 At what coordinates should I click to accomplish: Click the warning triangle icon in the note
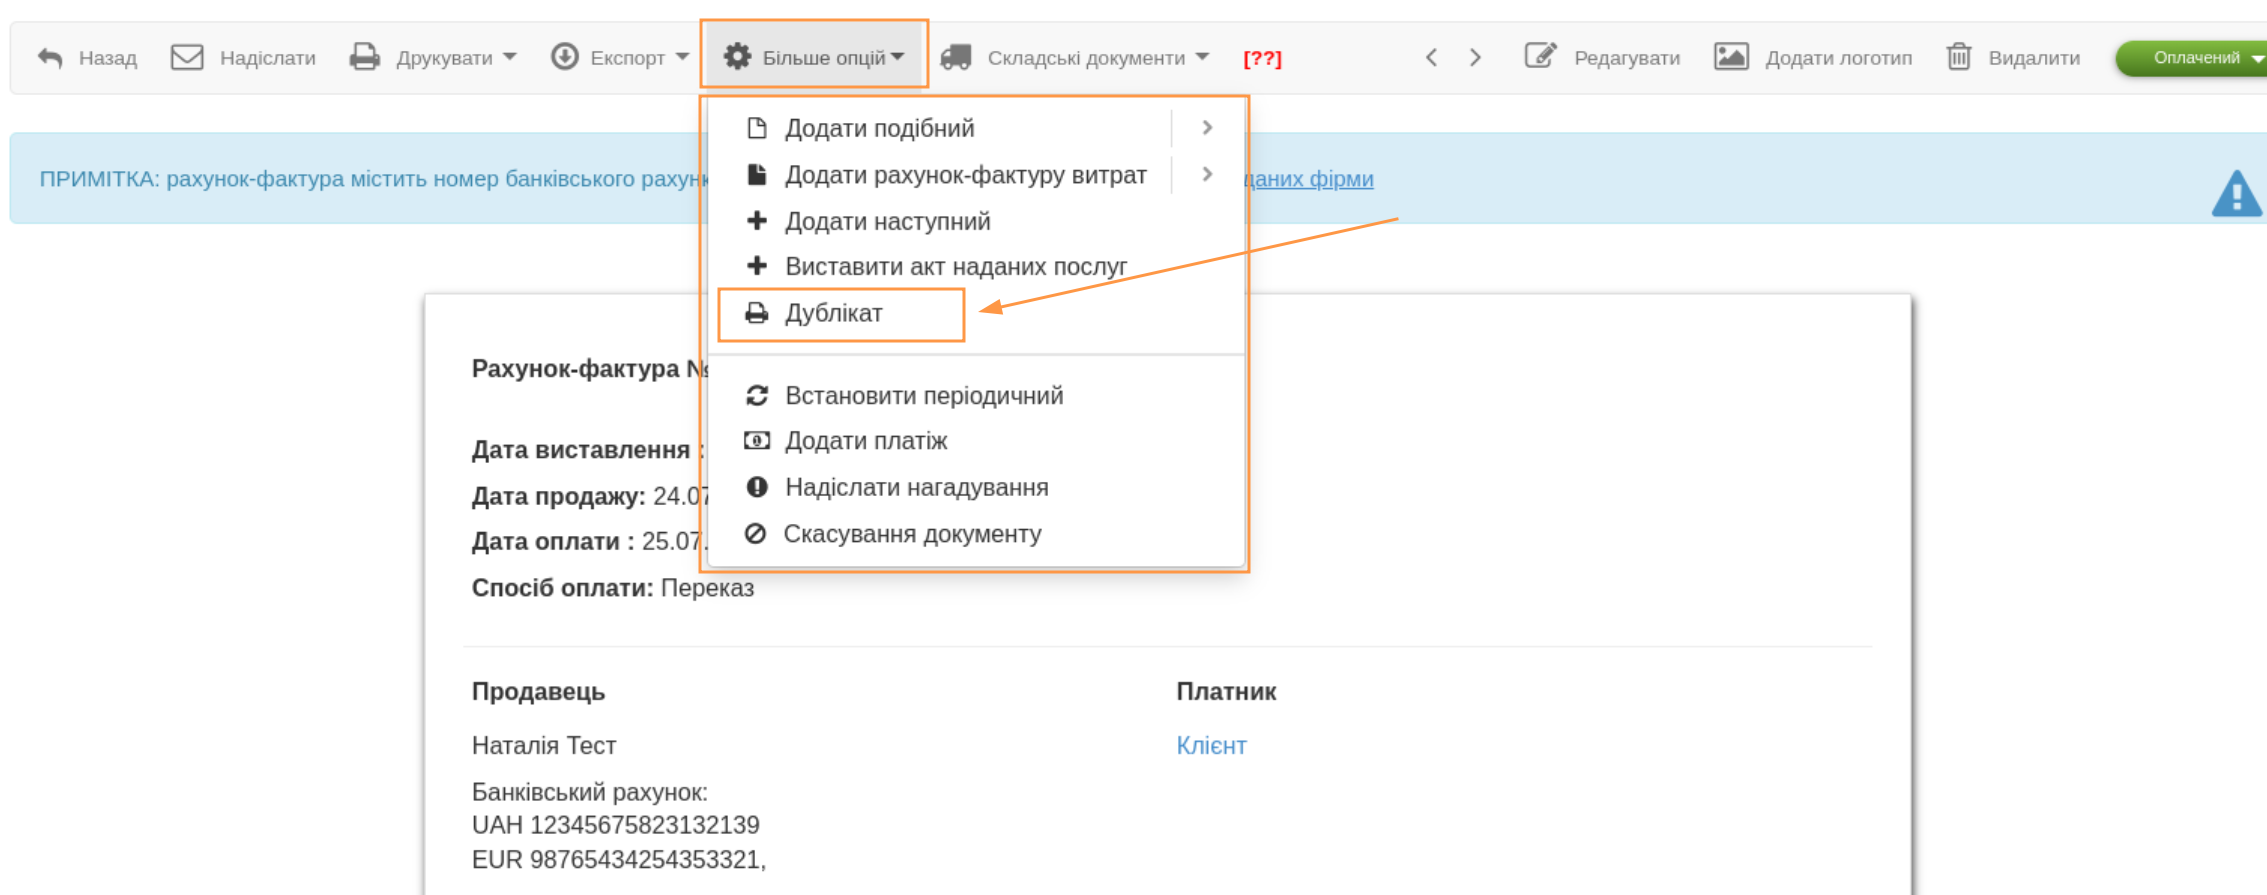[x=2236, y=193]
